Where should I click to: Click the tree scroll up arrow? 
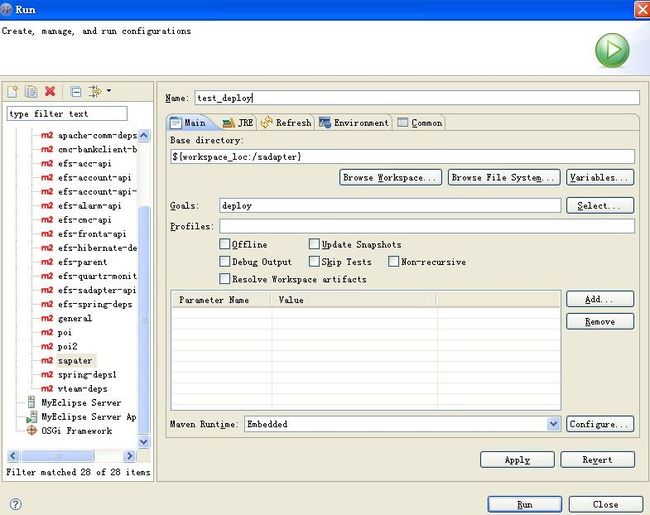(144, 135)
